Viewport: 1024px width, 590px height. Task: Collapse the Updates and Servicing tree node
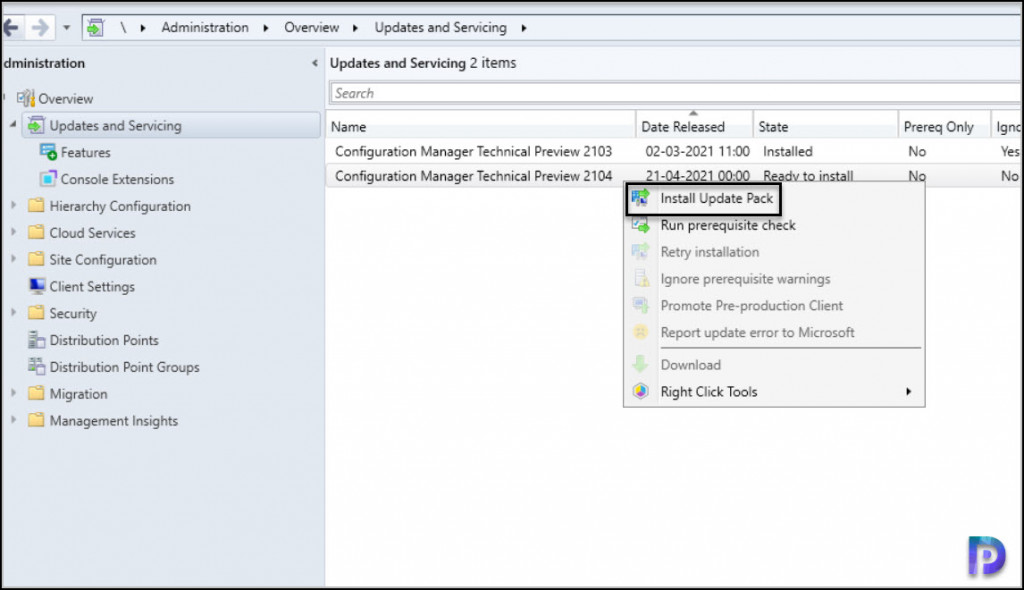tap(13, 124)
